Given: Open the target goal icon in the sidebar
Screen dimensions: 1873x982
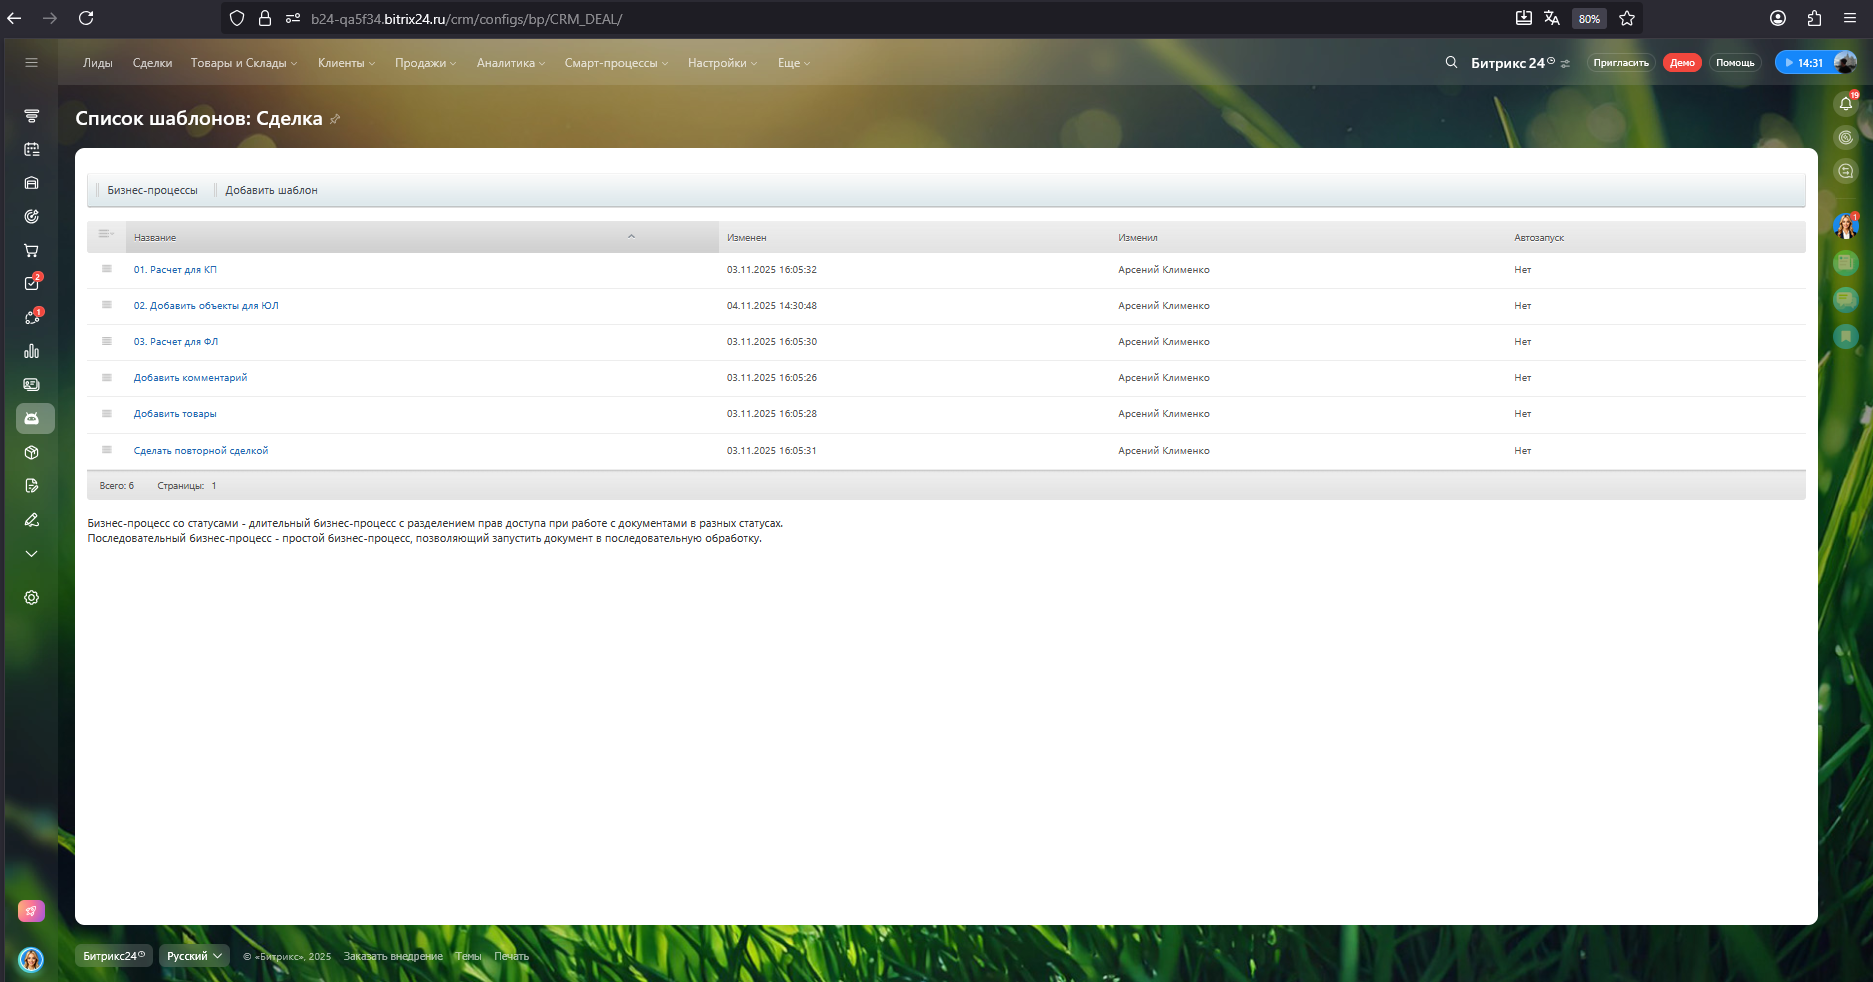Looking at the screenshot, I should 32,216.
